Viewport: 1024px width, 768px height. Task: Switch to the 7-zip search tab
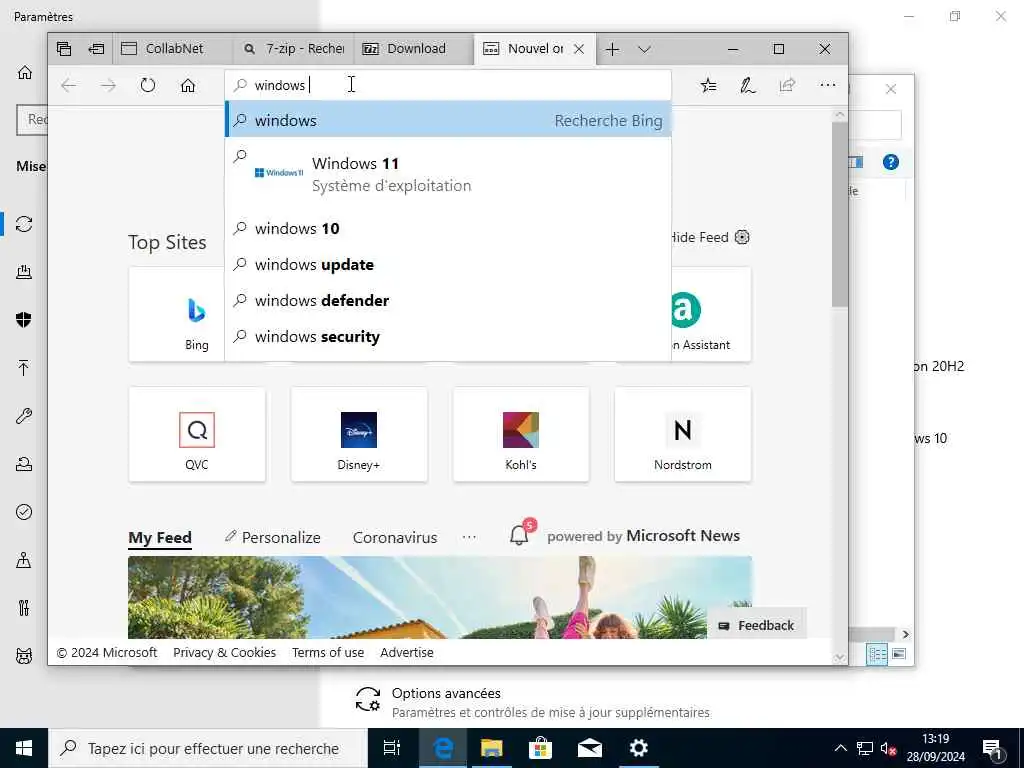pyautogui.click(x=294, y=49)
